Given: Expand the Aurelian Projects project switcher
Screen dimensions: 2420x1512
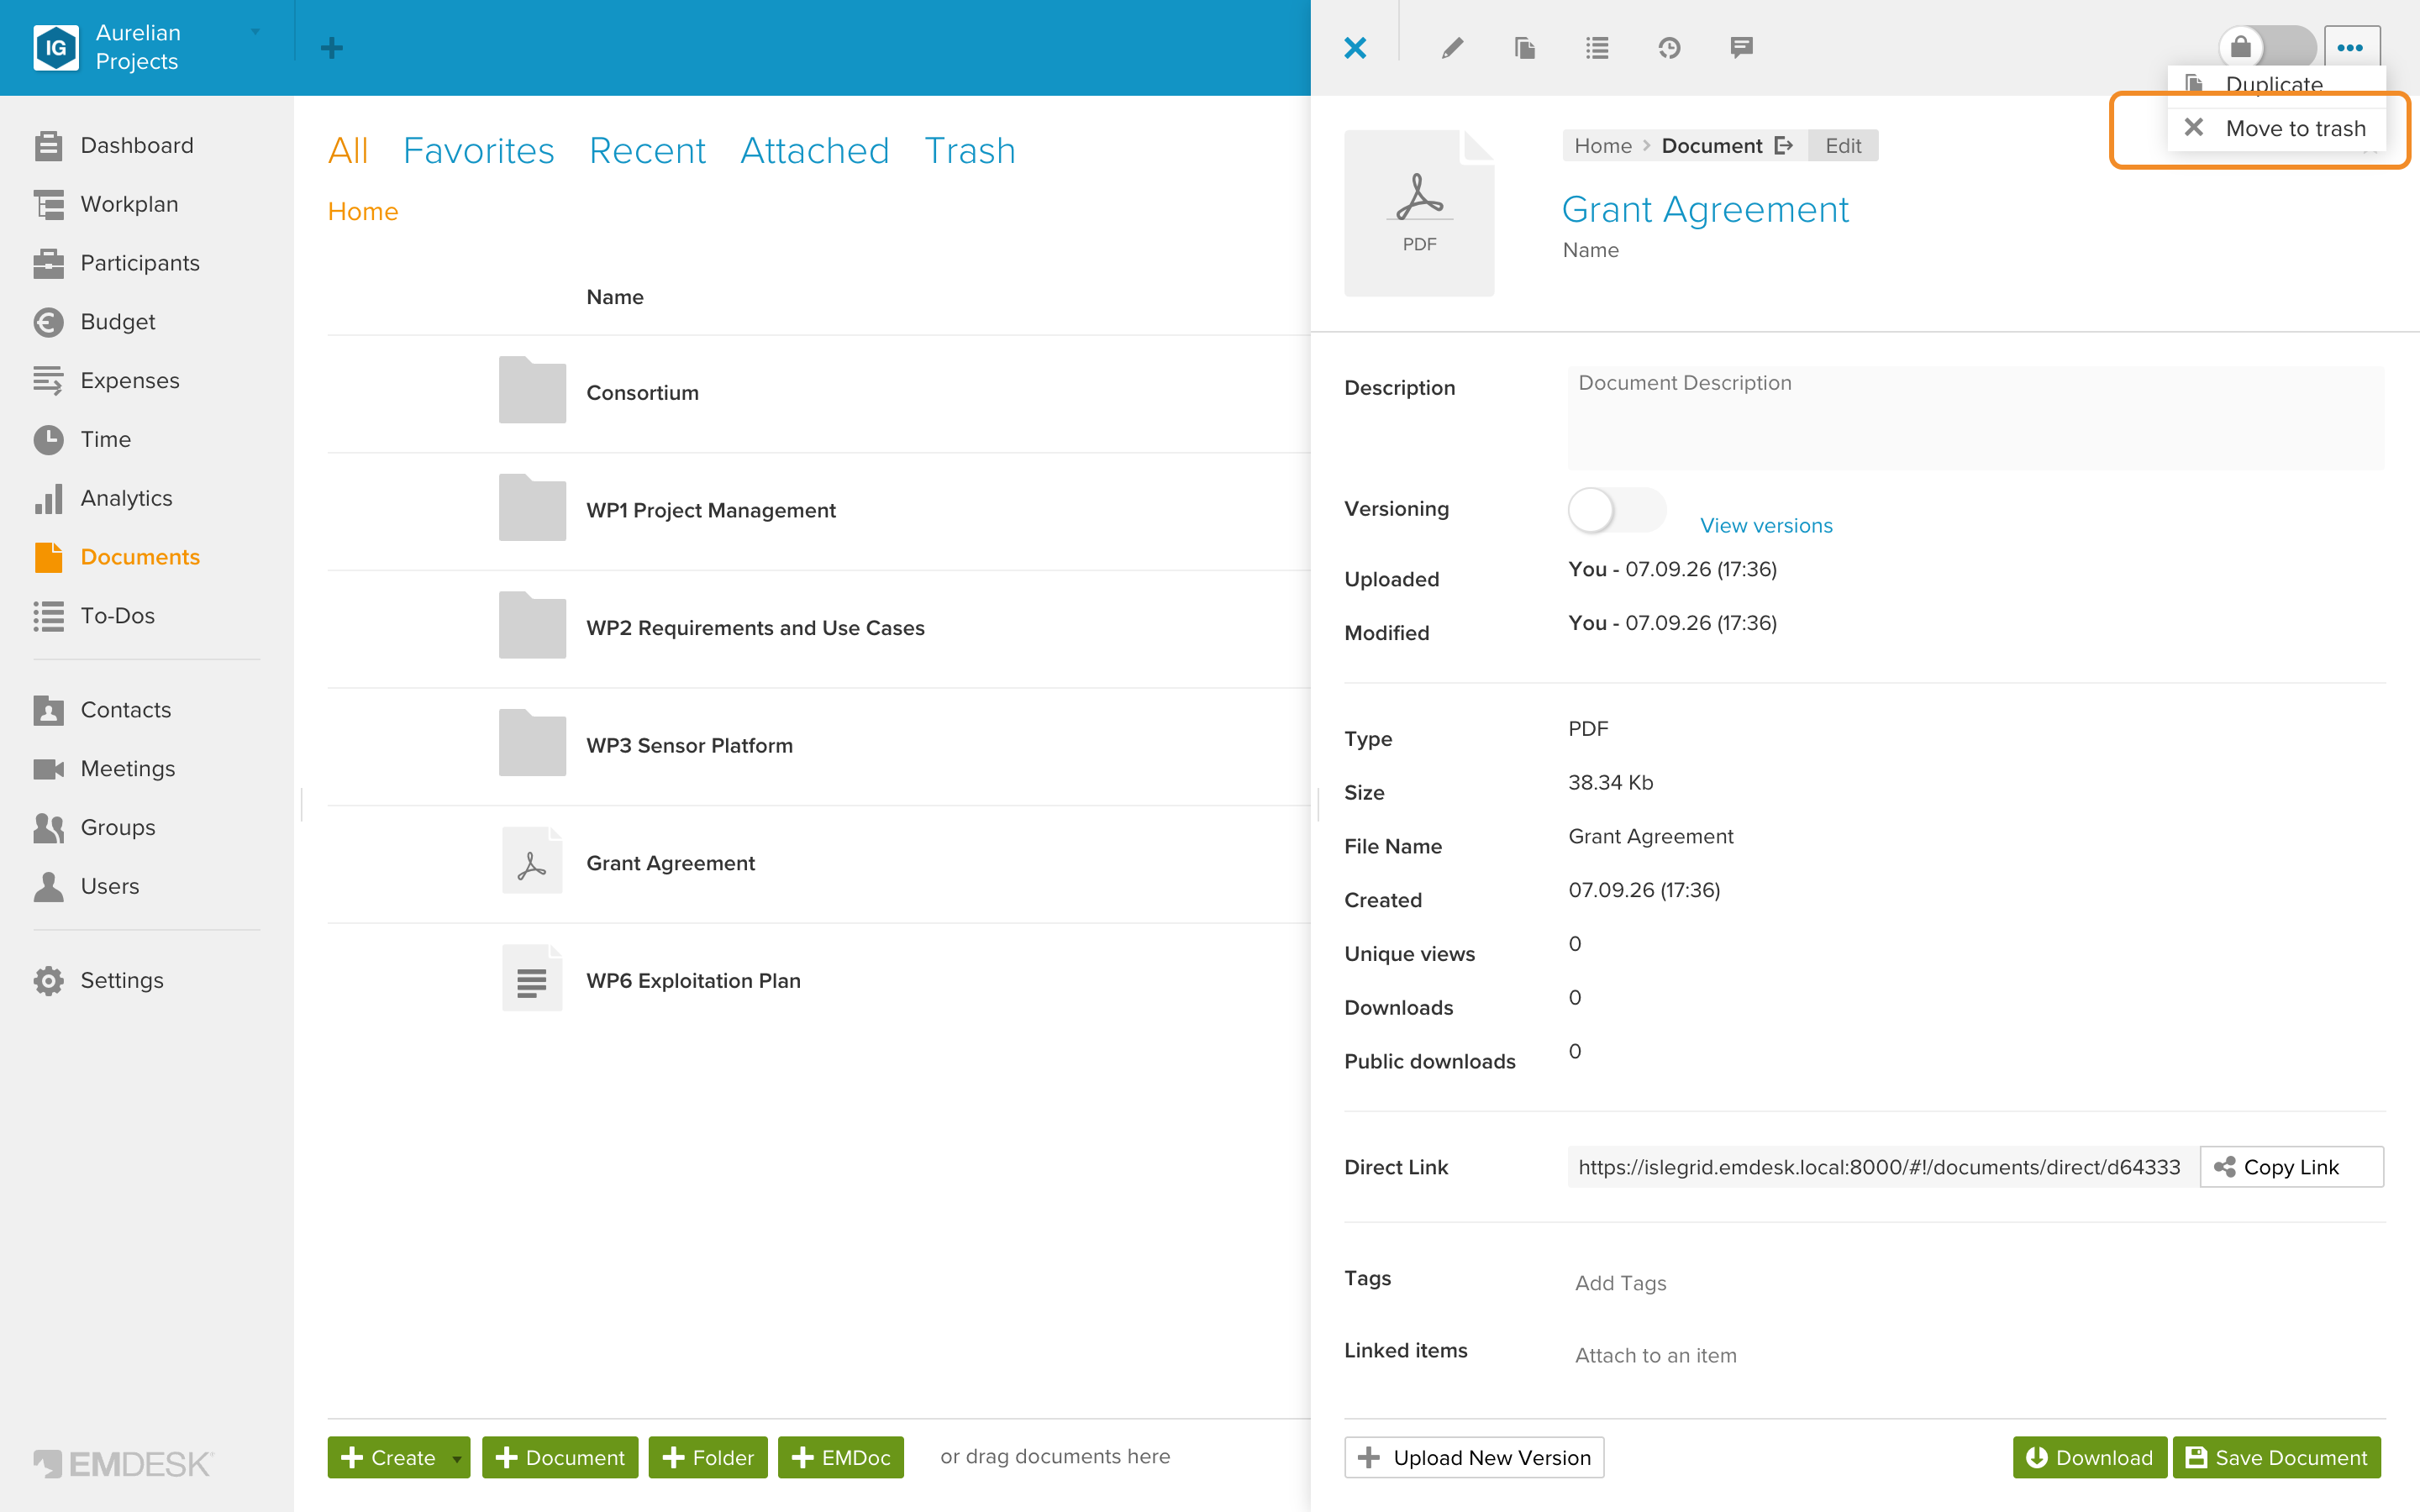Looking at the screenshot, I should tap(256, 33).
